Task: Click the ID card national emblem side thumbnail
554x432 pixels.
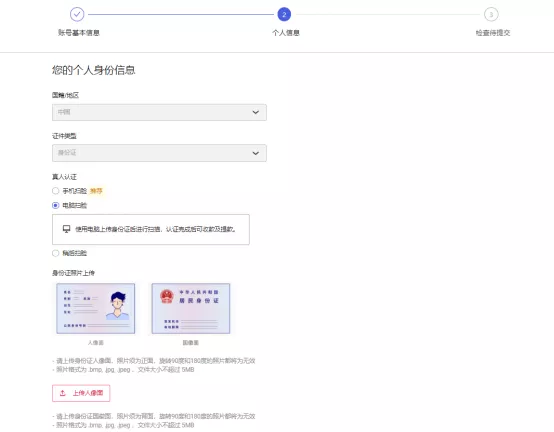Action: 191,308
